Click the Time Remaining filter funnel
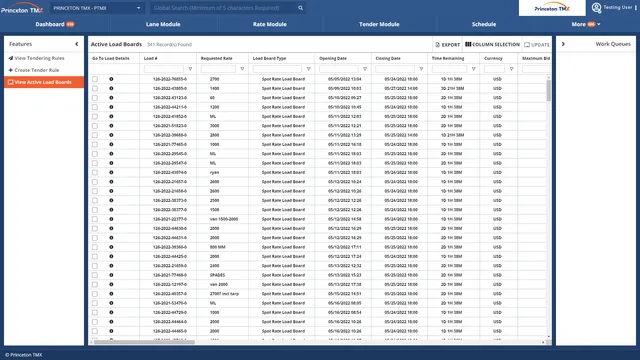640x360 pixels. [473, 69]
